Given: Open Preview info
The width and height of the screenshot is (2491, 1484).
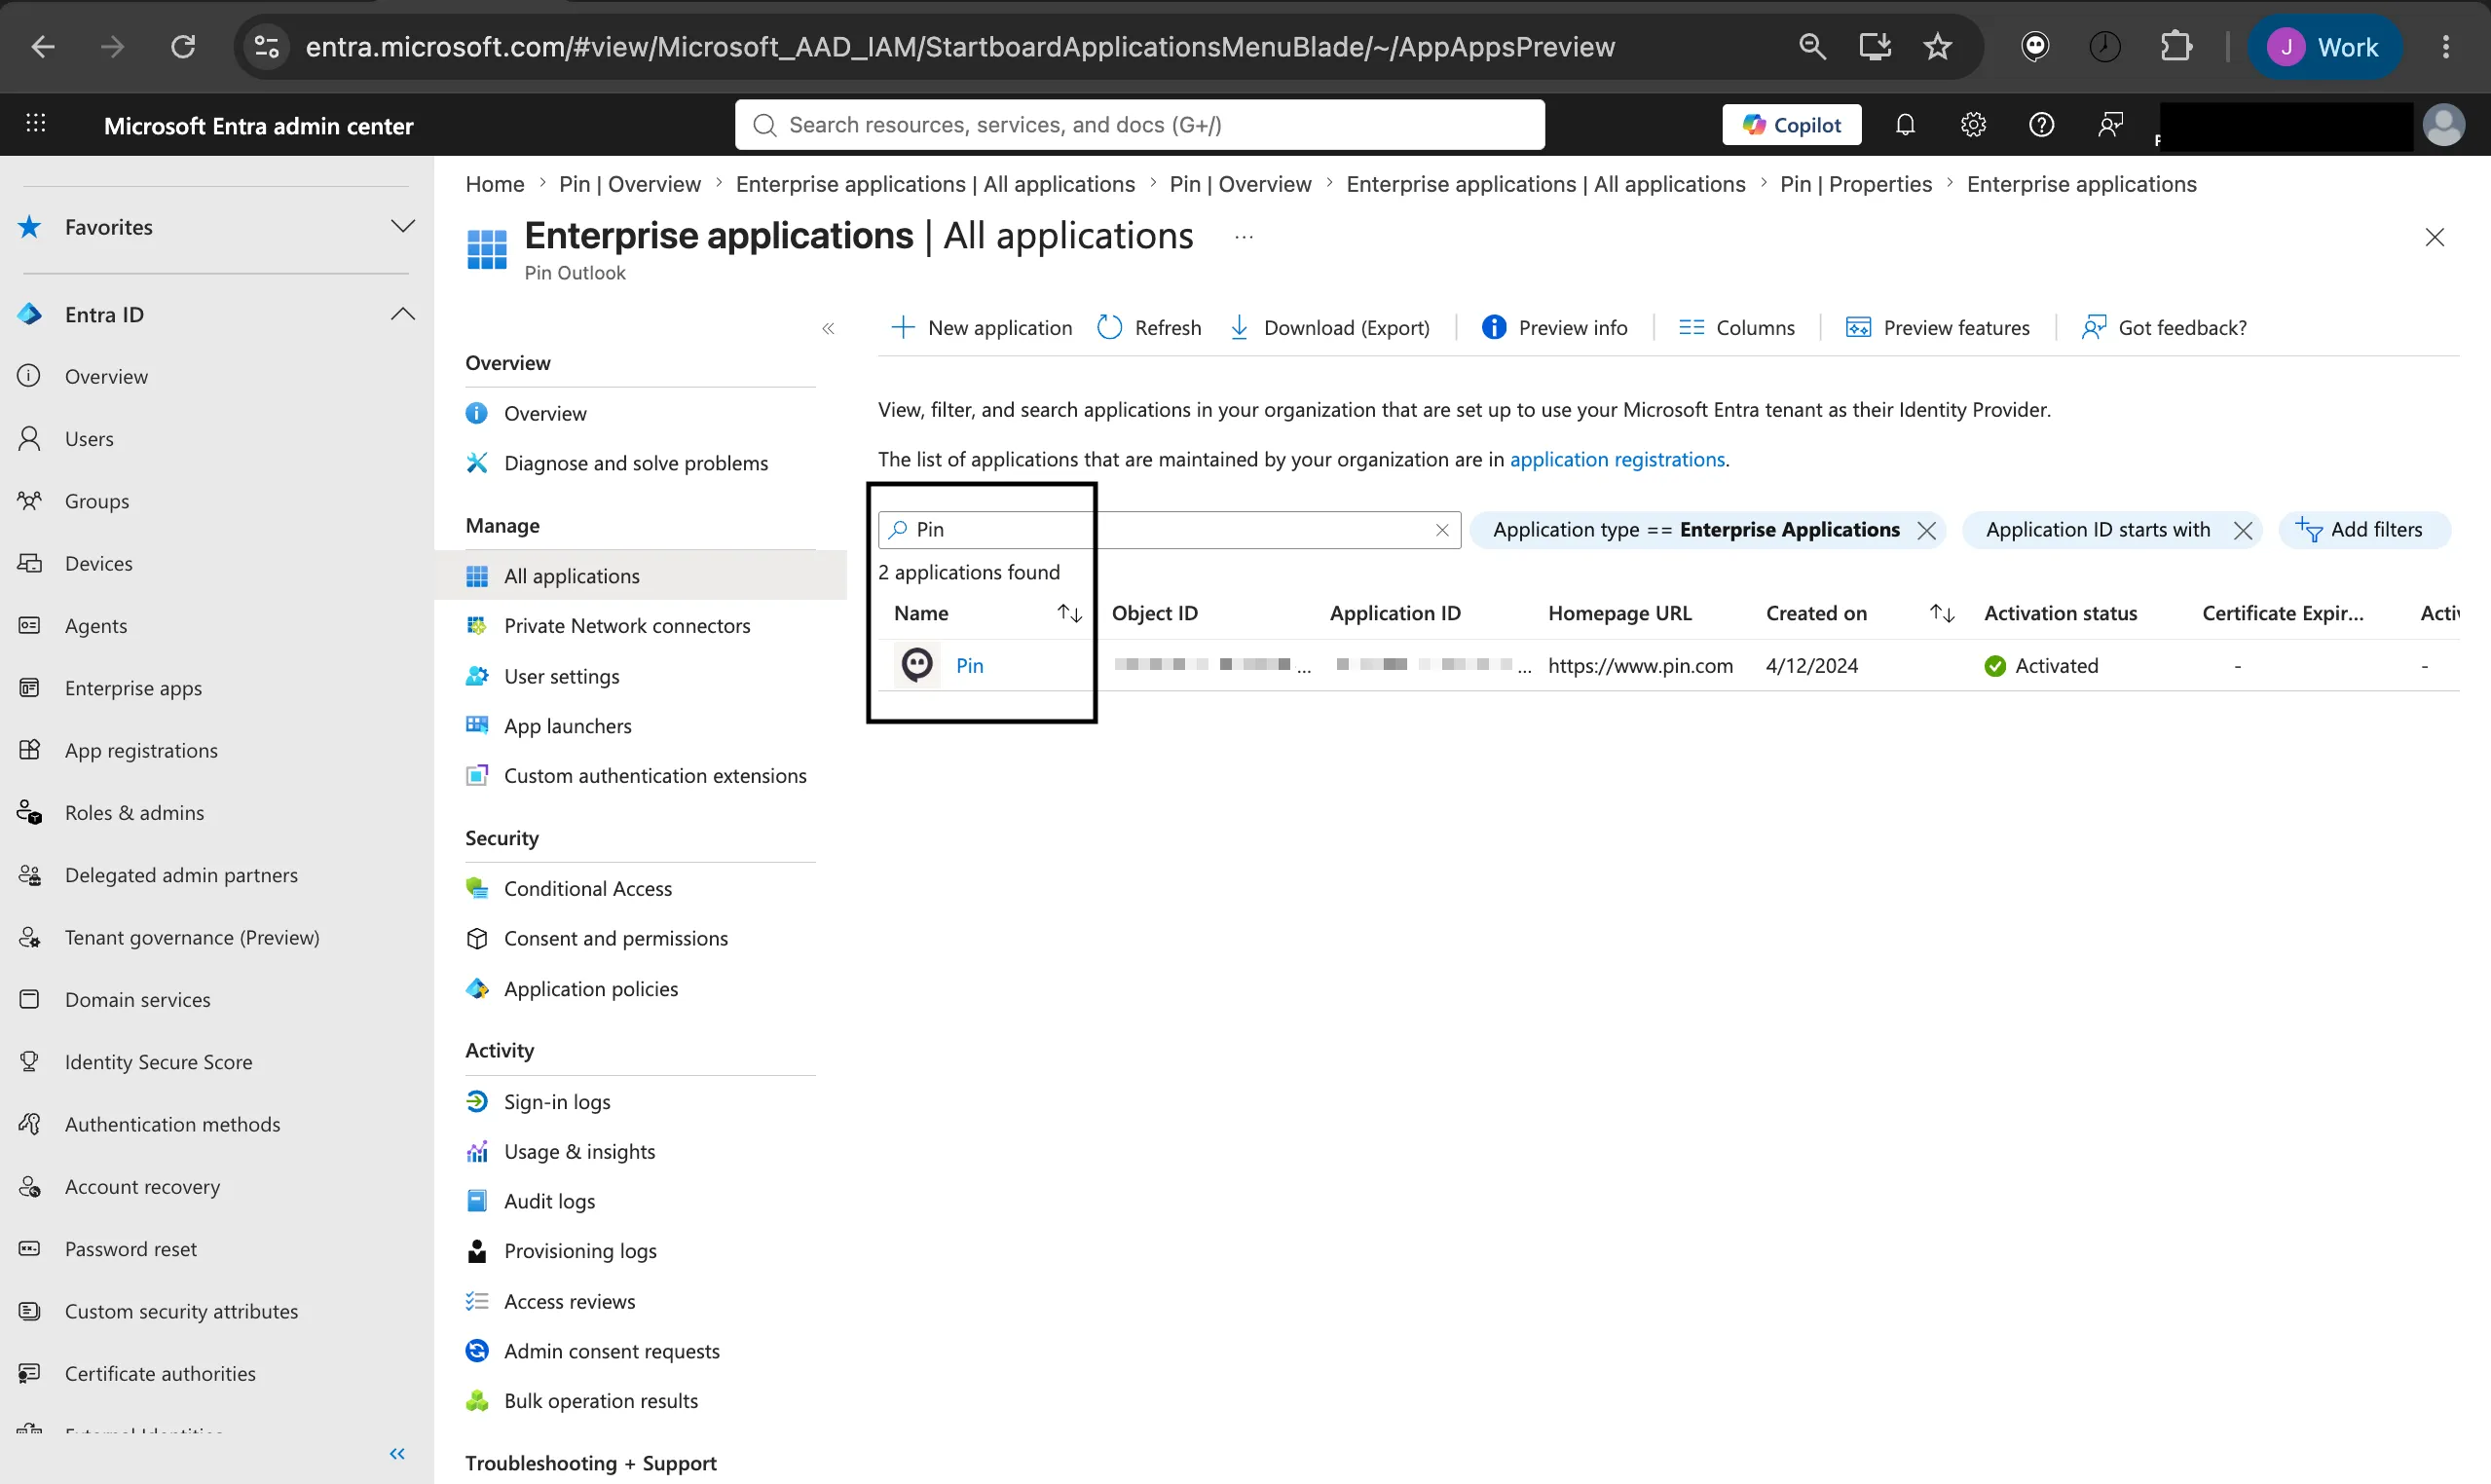Looking at the screenshot, I should click(x=1555, y=328).
